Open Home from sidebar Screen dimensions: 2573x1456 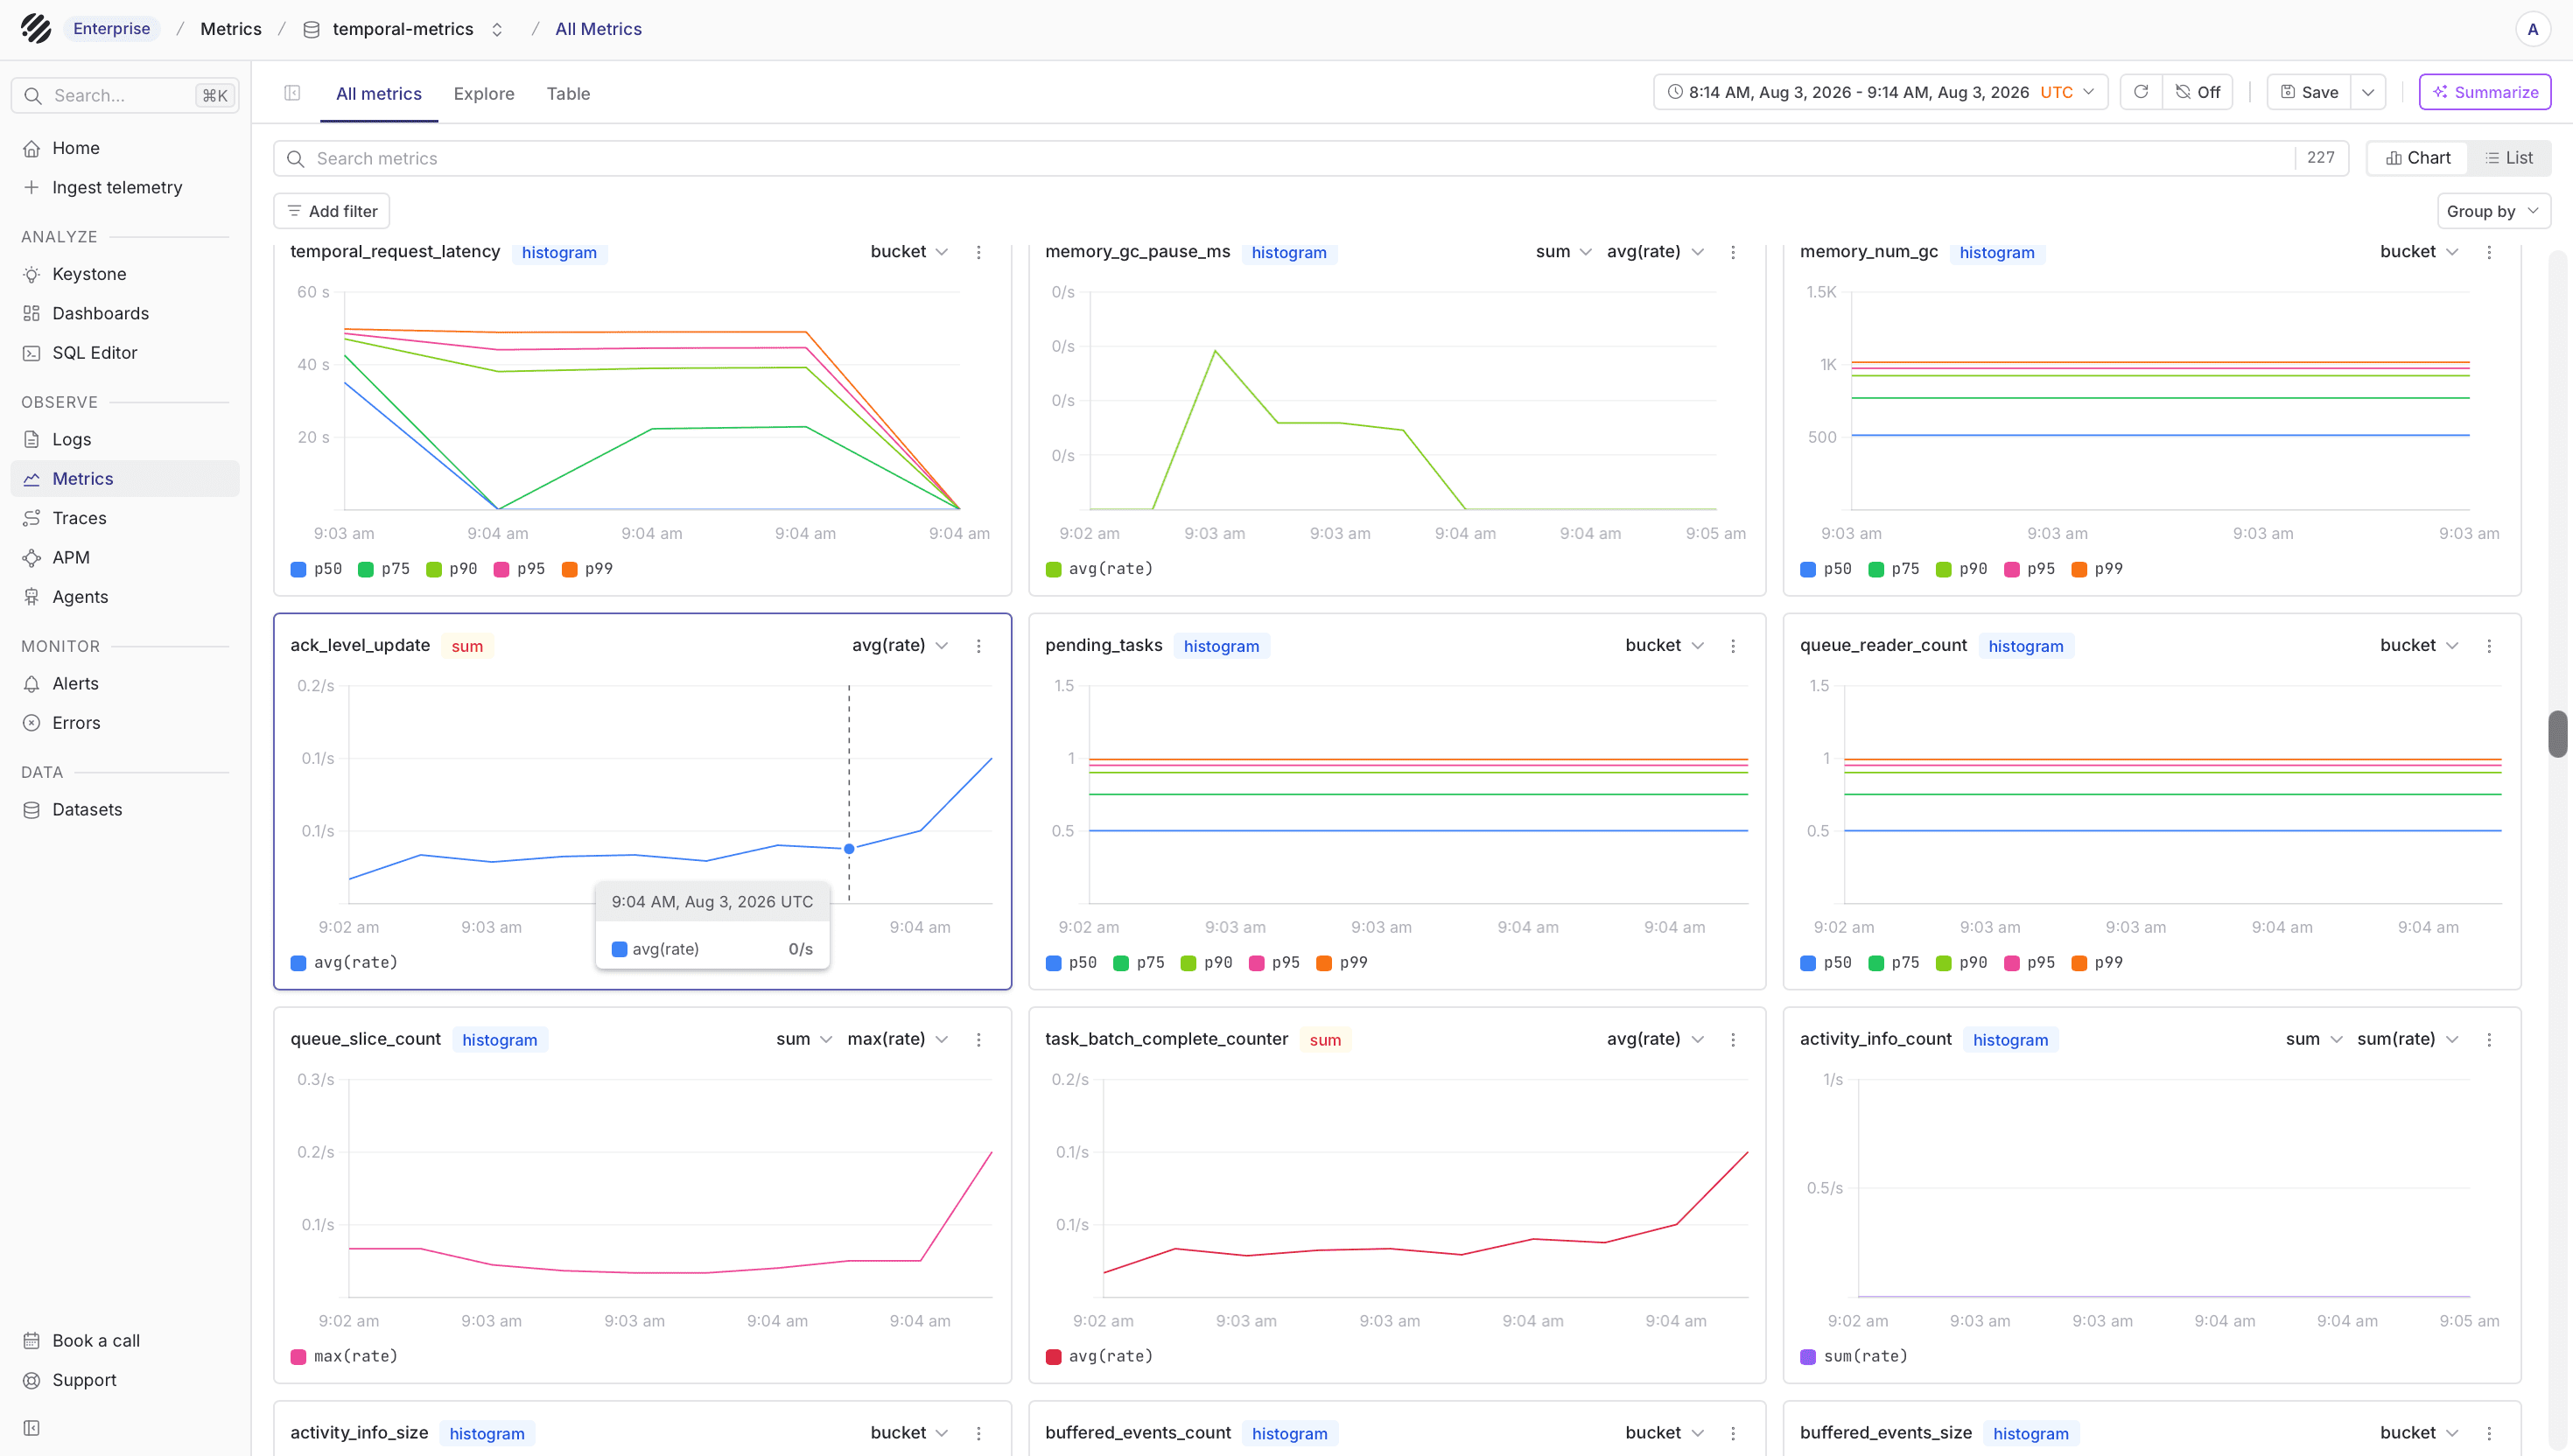(125, 148)
